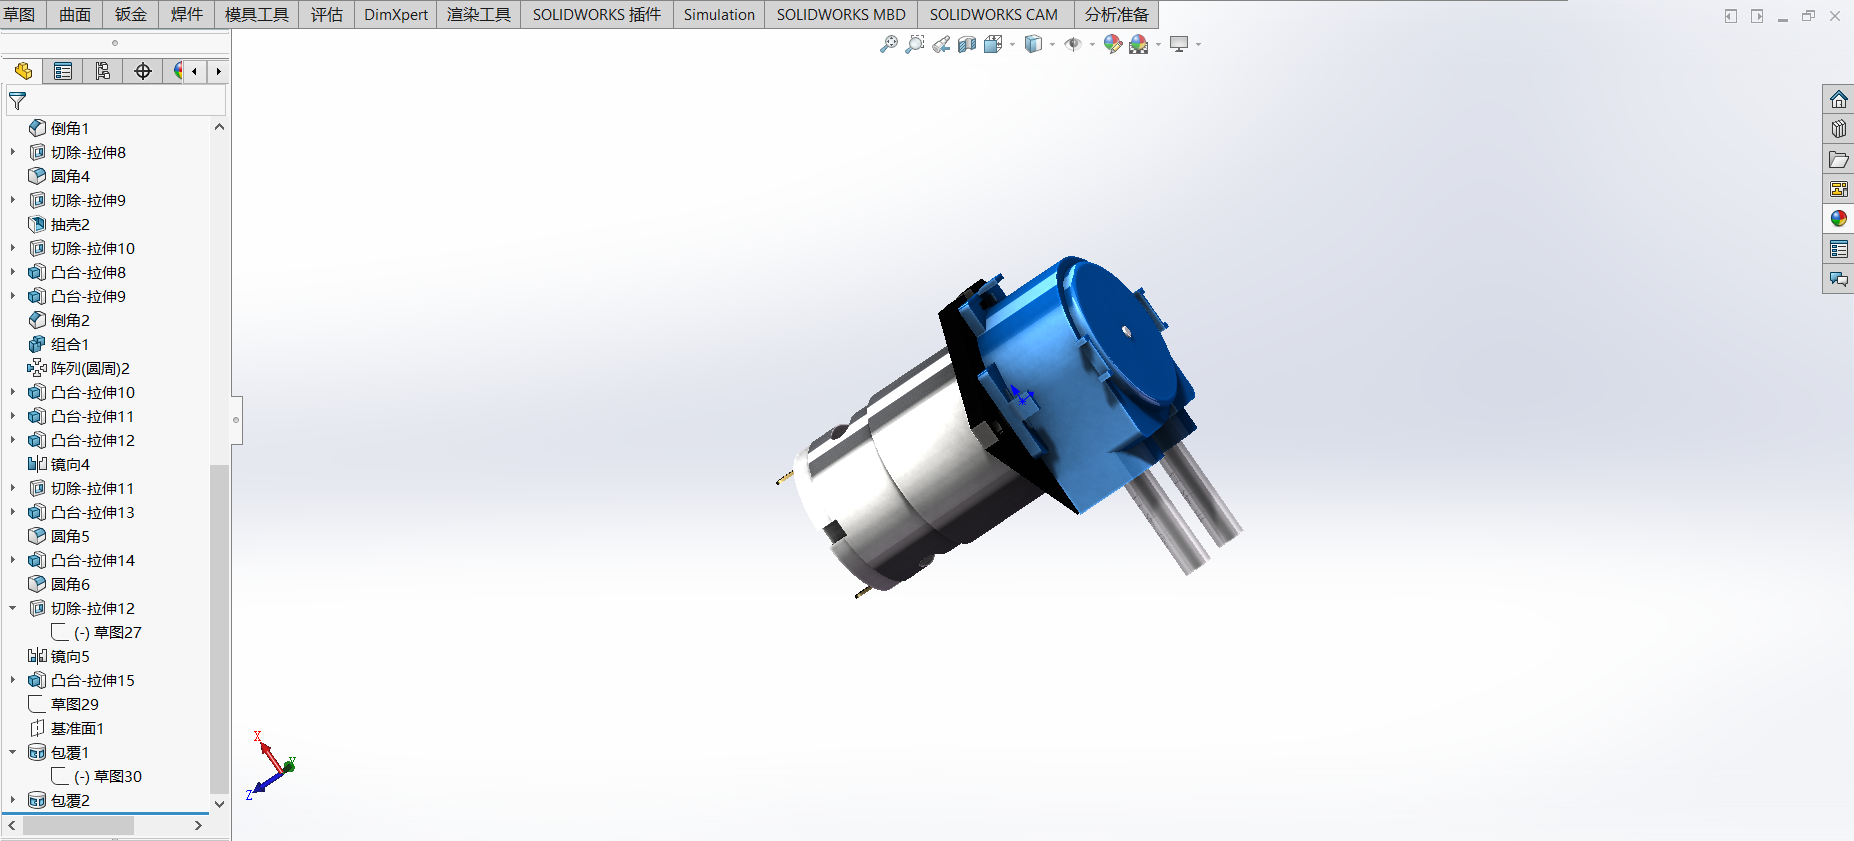Open the View Orientation cube
This screenshot has width=1854, height=841.
(993, 44)
